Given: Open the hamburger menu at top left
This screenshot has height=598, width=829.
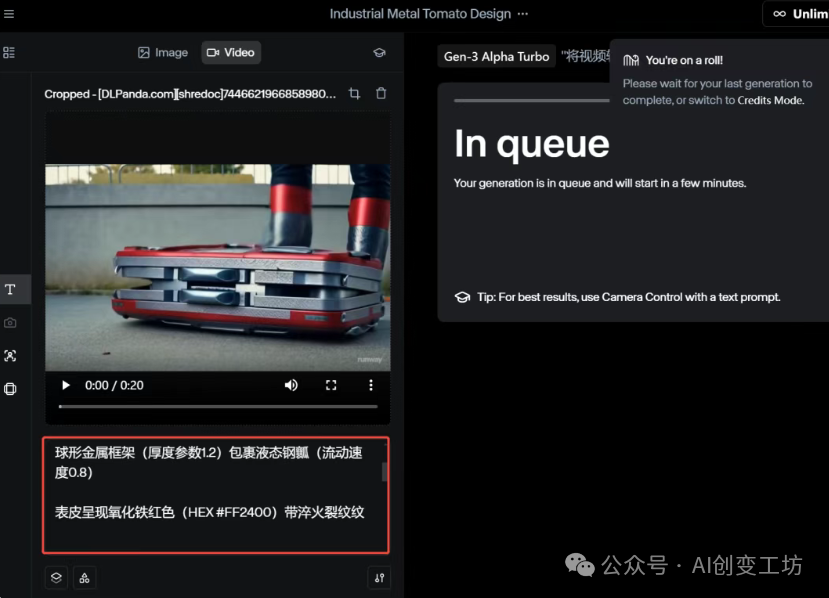Looking at the screenshot, I should (x=8, y=14).
